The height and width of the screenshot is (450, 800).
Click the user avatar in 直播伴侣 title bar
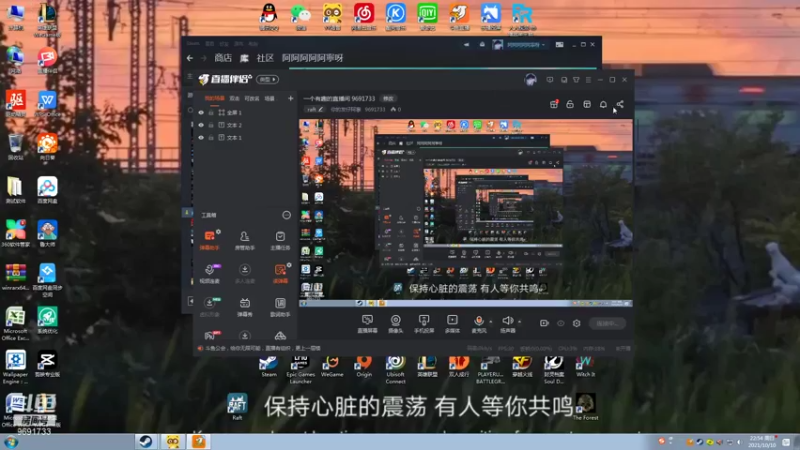(531, 80)
